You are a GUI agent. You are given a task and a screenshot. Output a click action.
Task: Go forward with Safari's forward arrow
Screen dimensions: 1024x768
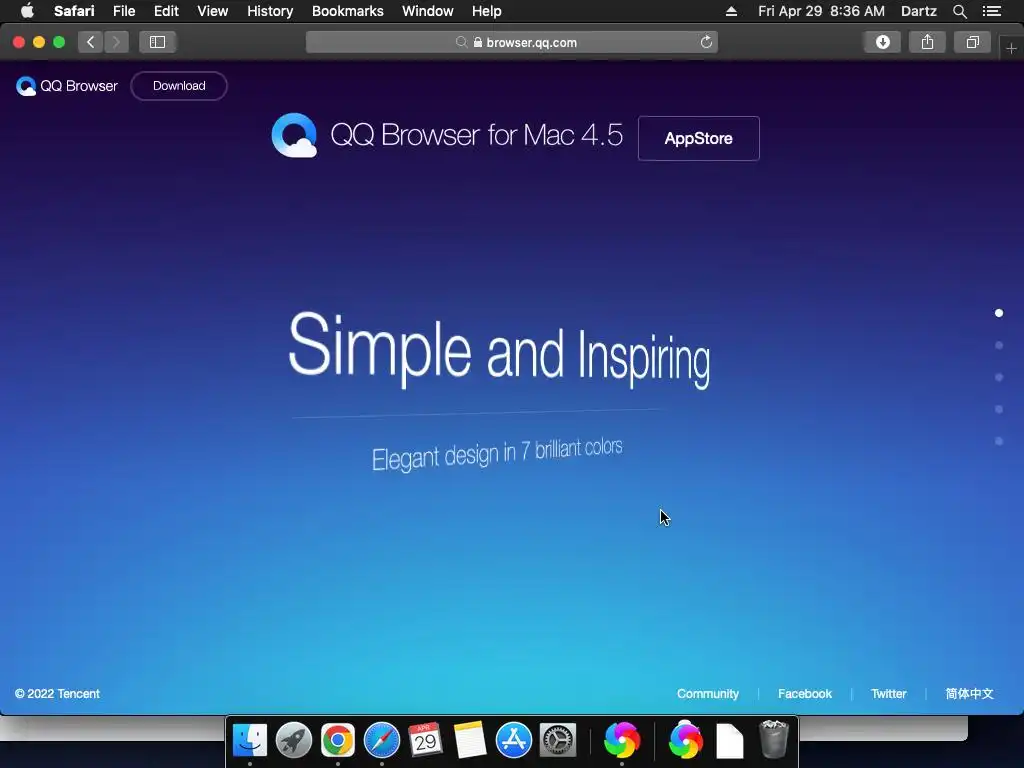click(x=116, y=42)
